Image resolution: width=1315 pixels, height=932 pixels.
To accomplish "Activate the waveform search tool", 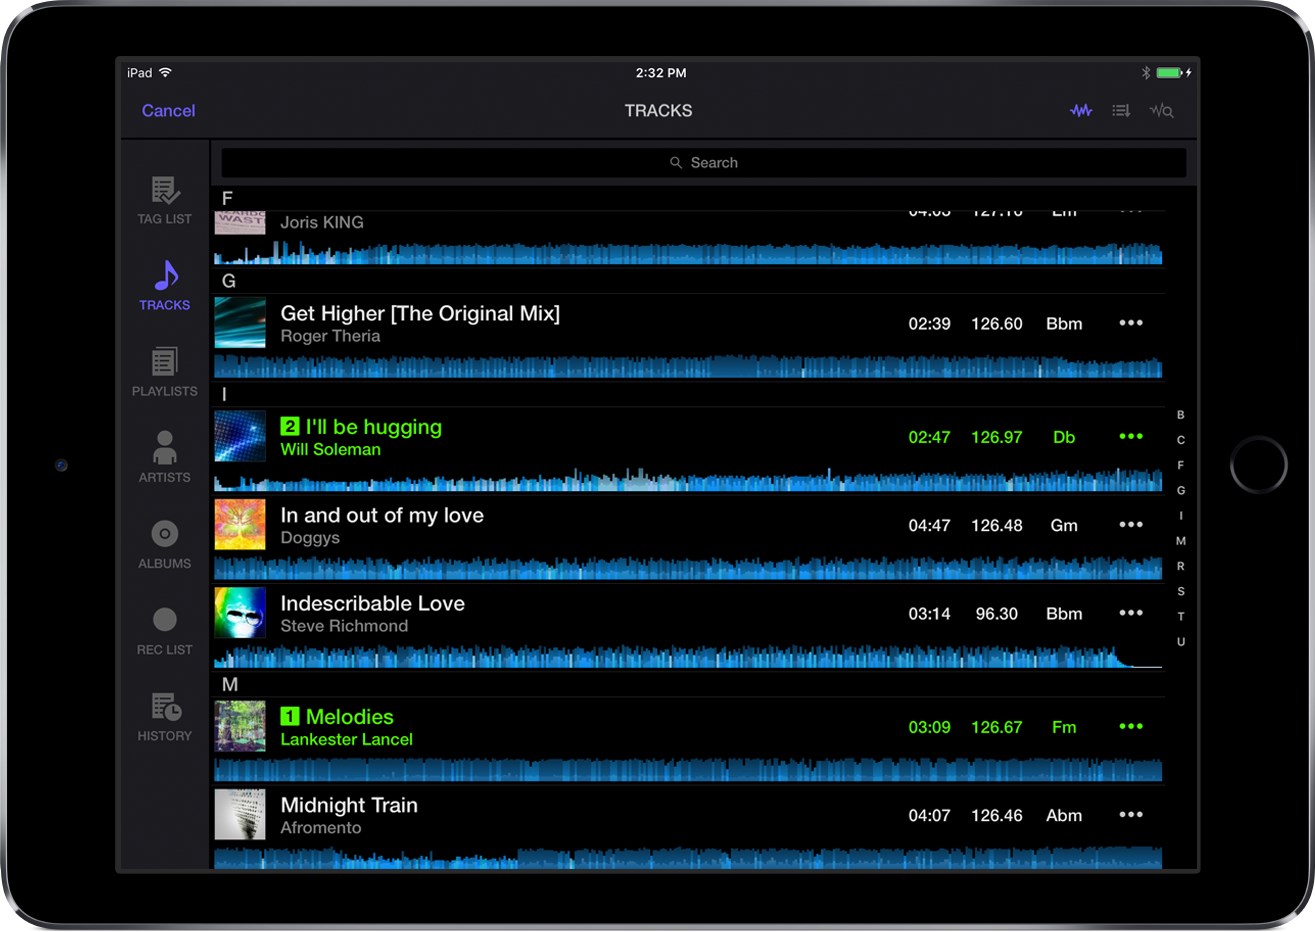I will (x=1162, y=110).
